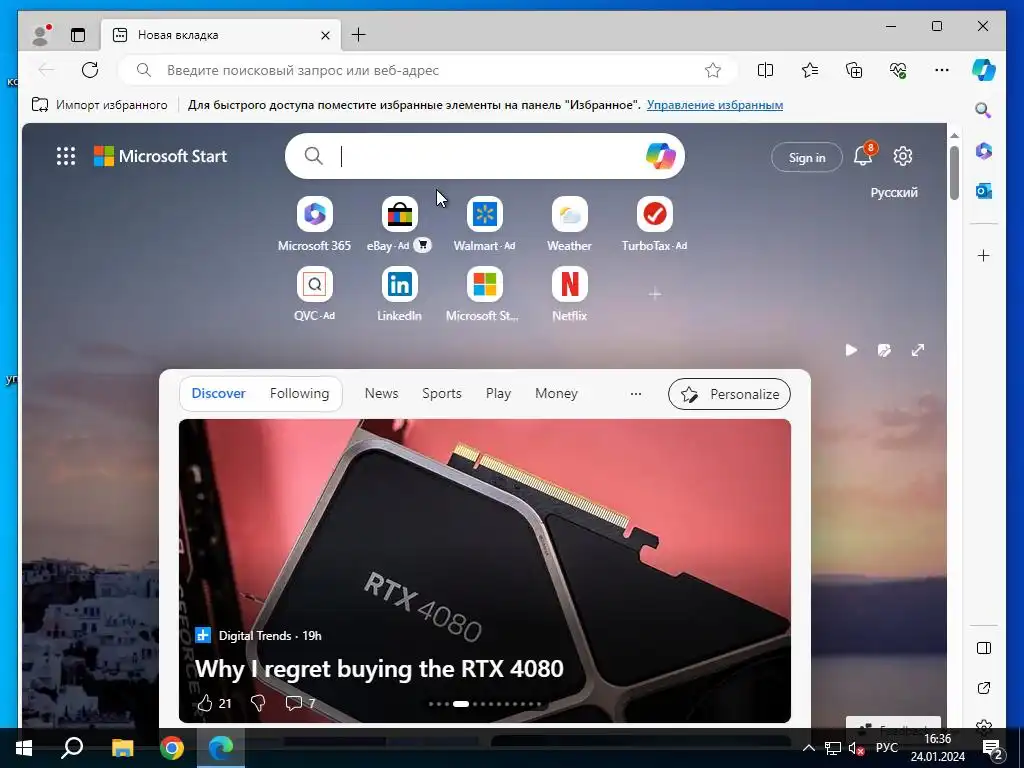Open the Outlook sidebar icon
This screenshot has width=1024, height=768.
point(984,191)
